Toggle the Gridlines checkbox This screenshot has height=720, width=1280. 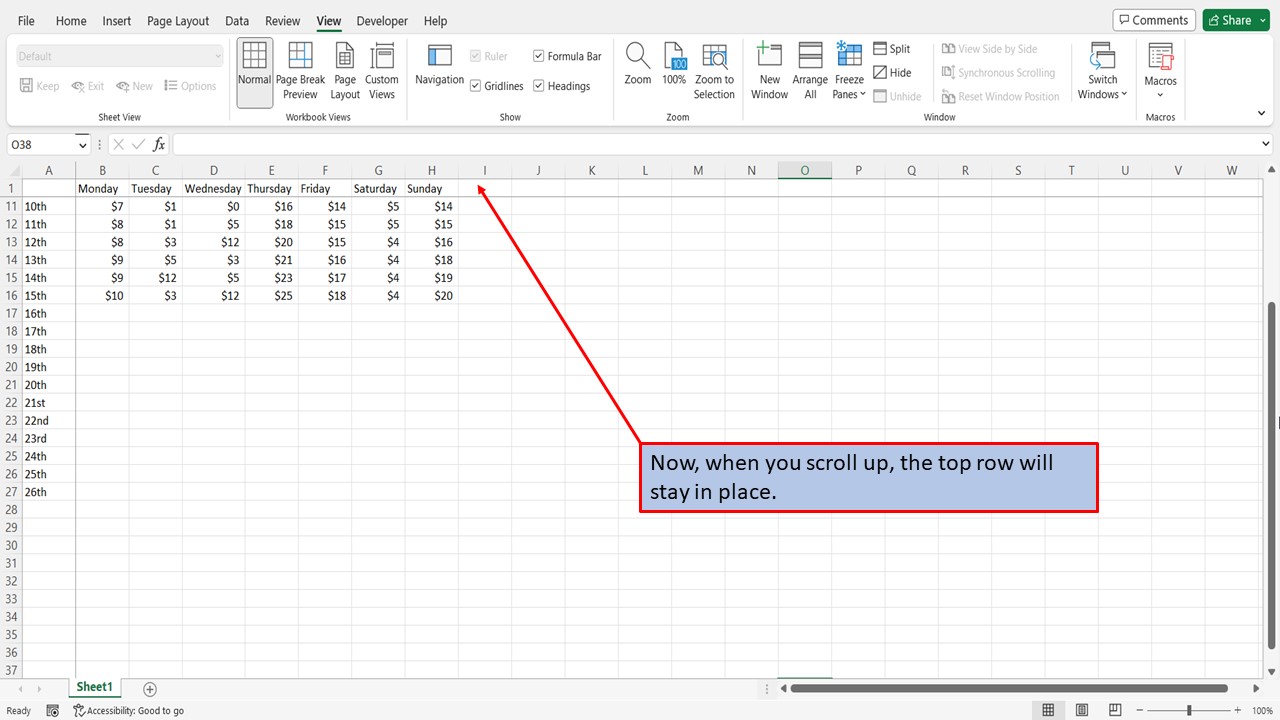(x=475, y=85)
